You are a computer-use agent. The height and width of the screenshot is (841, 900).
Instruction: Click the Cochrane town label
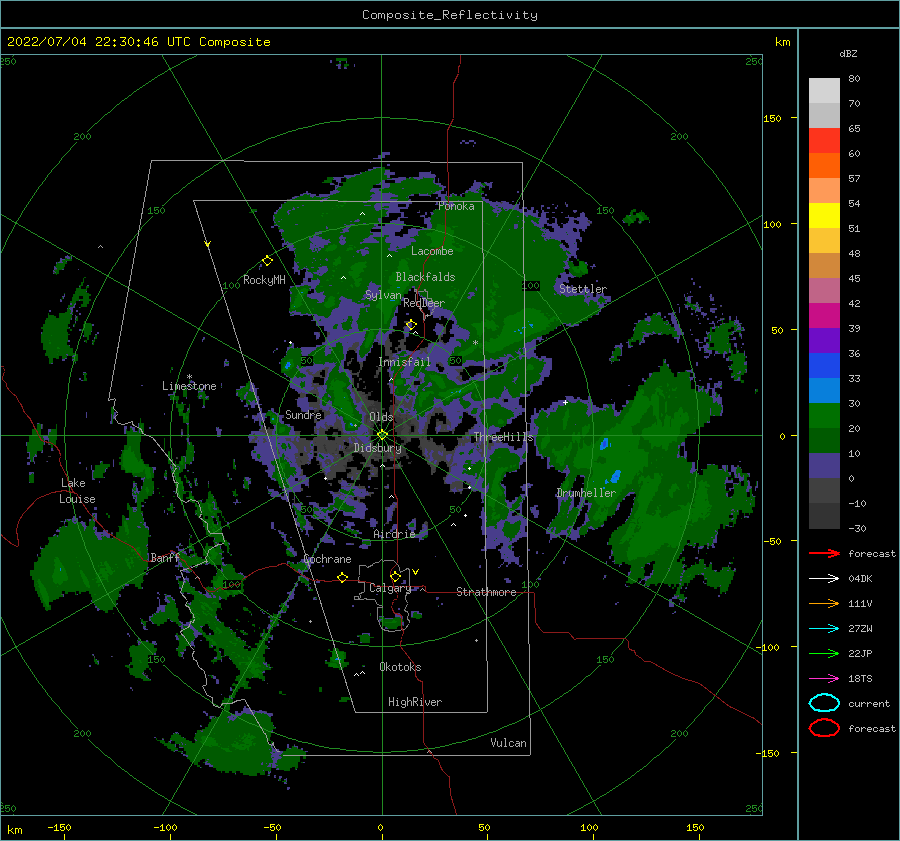click(327, 559)
